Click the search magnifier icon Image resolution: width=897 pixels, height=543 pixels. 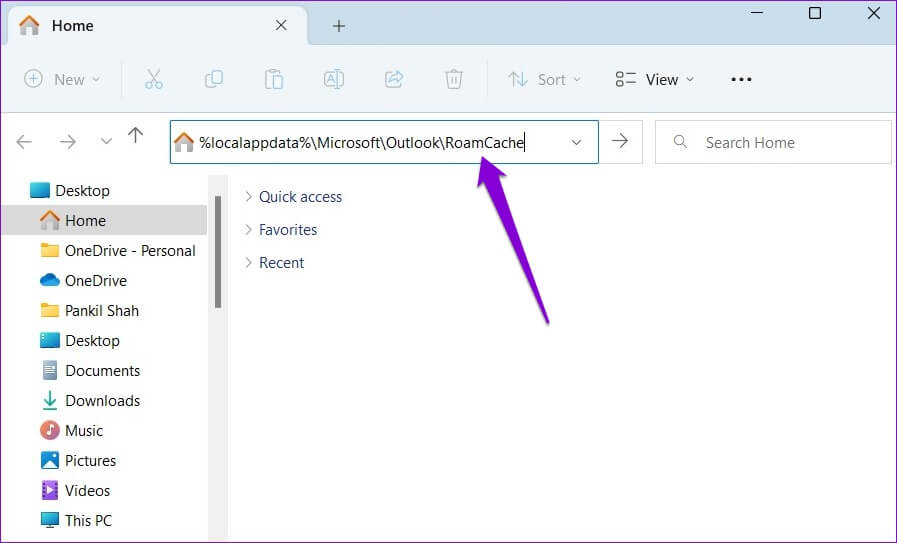680,141
